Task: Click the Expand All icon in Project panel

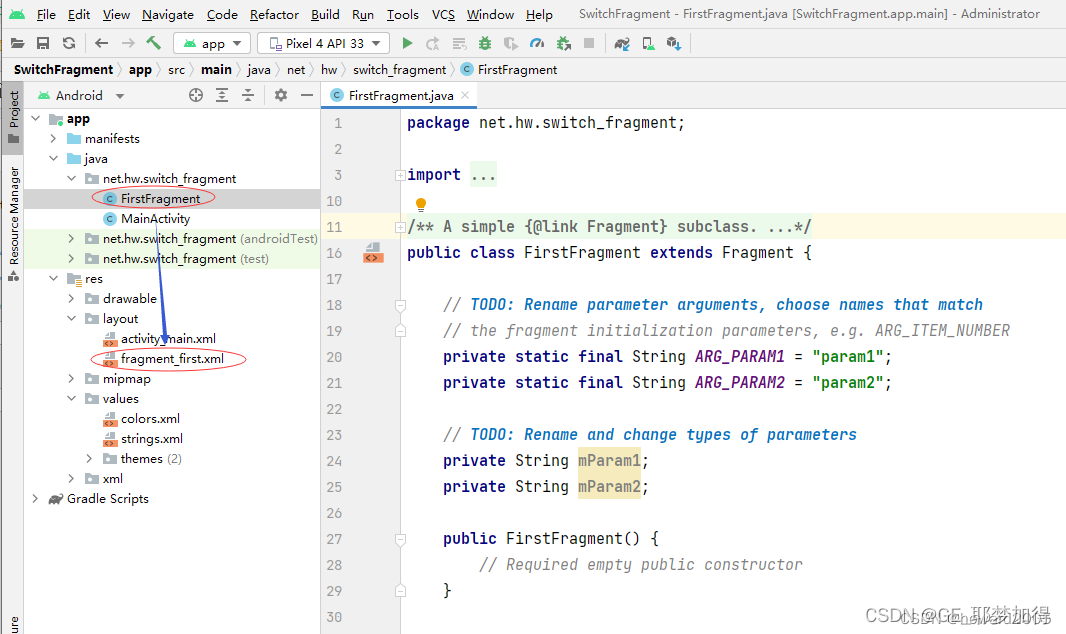Action: click(x=222, y=95)
